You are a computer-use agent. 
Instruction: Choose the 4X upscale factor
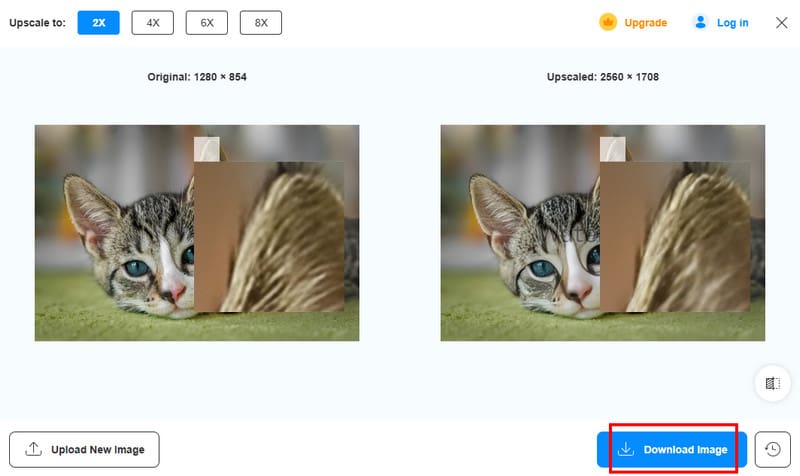(152, 23)
